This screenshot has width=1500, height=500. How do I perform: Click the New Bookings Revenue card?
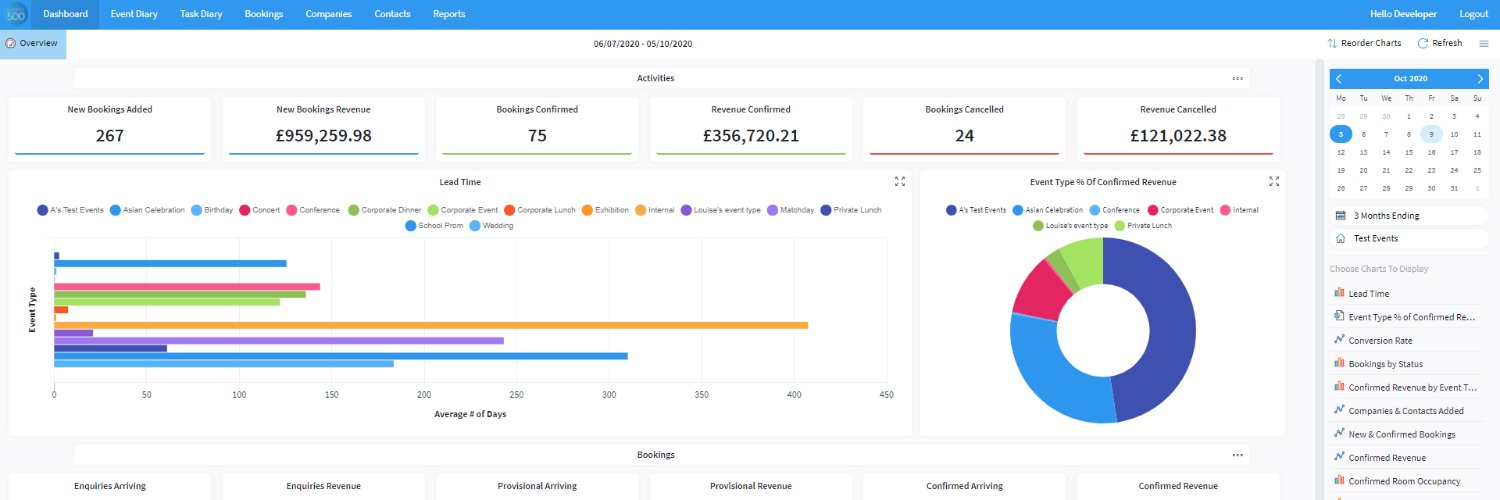point(323,127)
